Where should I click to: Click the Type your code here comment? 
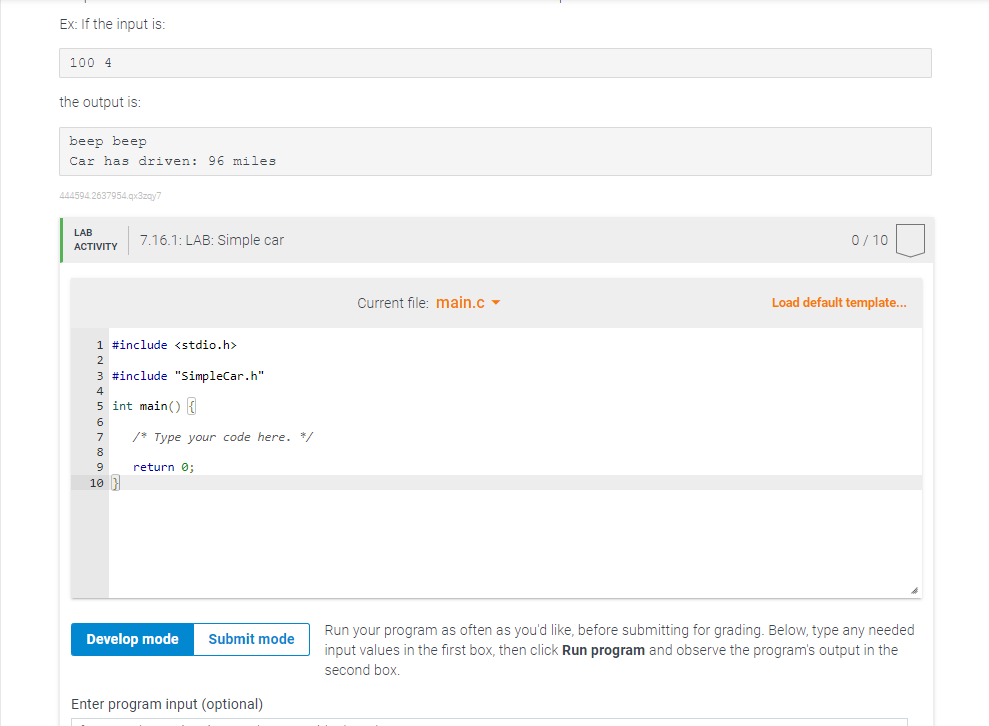[x=223, y=437]
